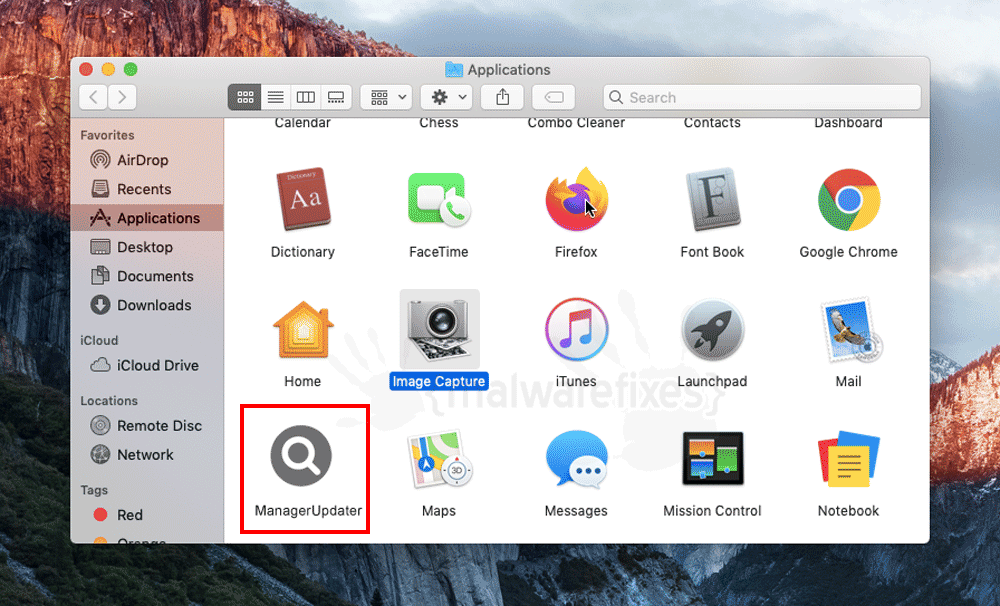Open the group-by arrangement dropdown
1000x606 pixels.
(386, 97)
